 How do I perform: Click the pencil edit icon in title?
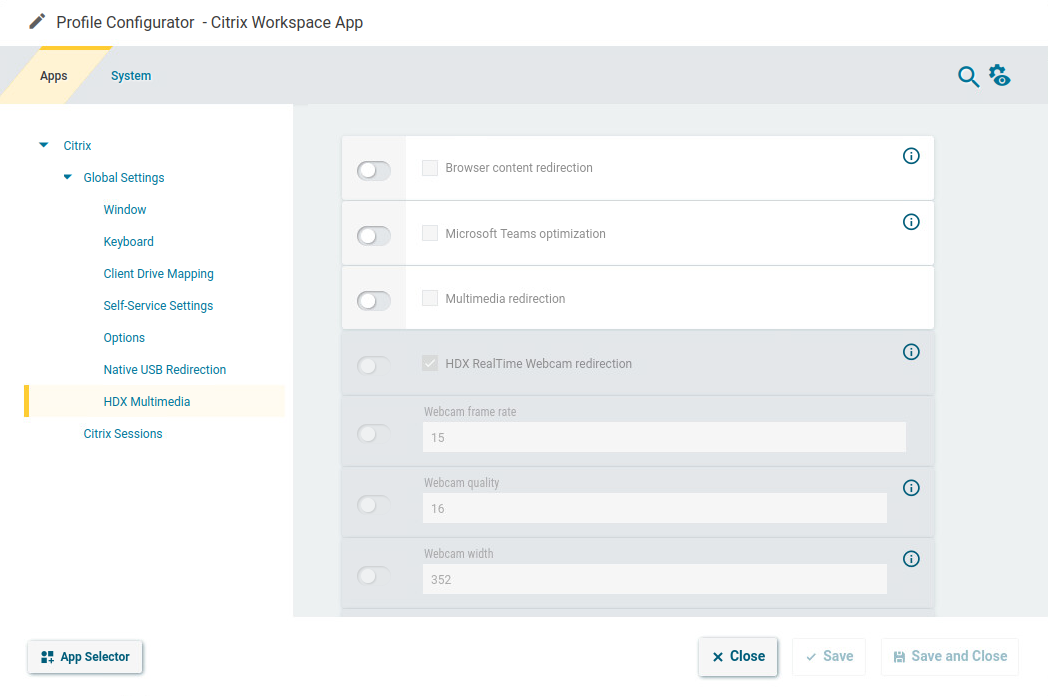pos(37,21)
